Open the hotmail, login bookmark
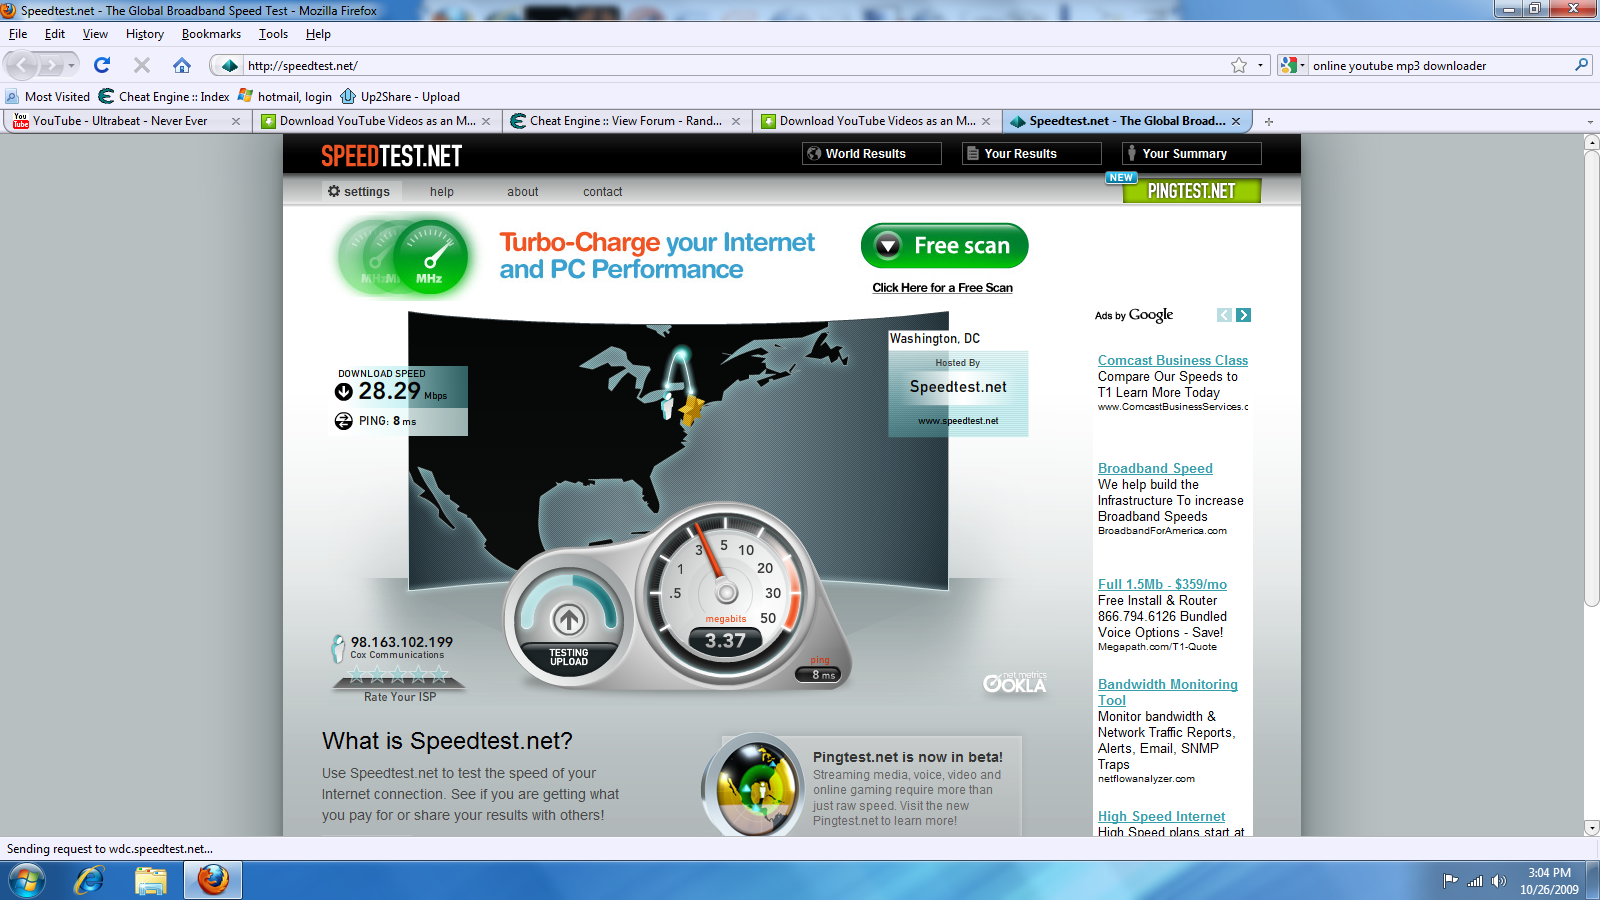Screen dimensions: 1600x900 click(285, 97)
